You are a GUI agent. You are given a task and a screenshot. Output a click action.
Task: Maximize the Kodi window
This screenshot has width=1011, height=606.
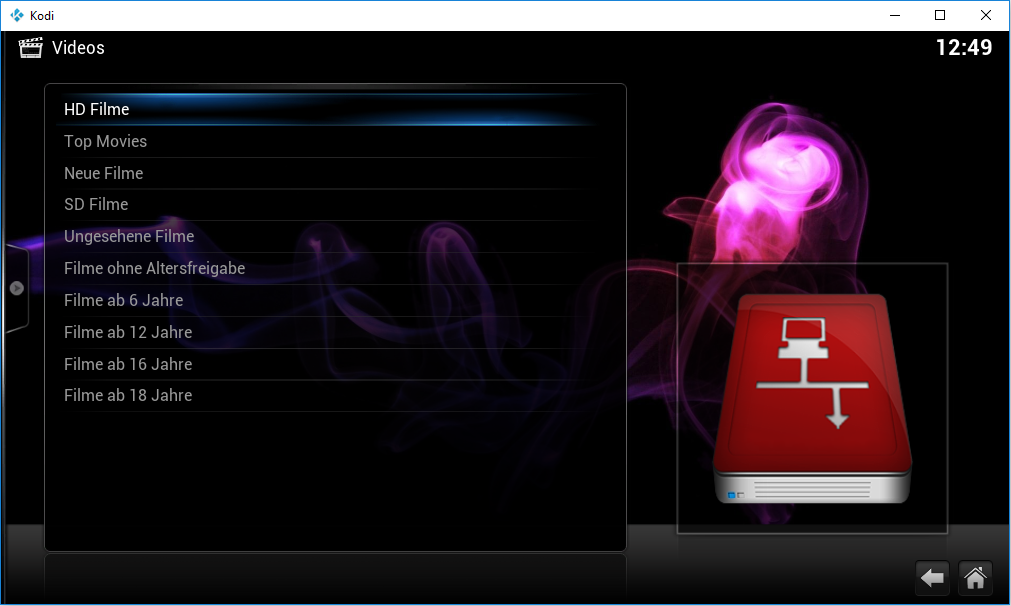[x=940, y=15]
